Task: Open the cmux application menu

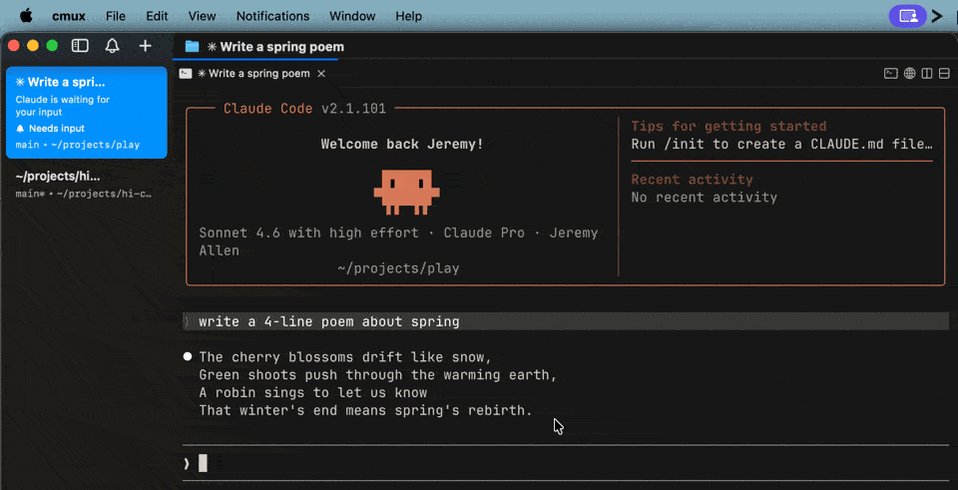Action: coord(69,16)
